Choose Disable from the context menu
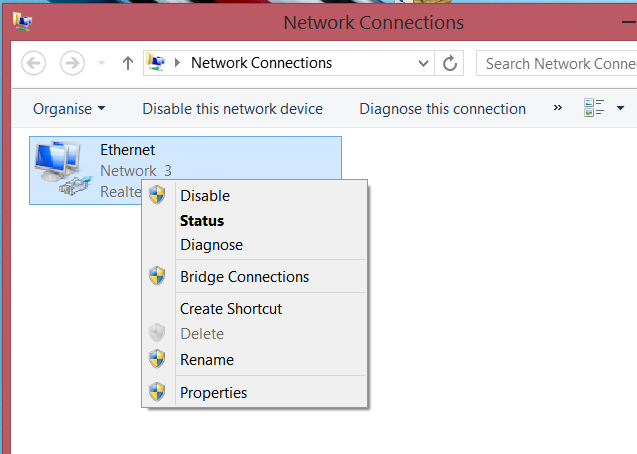The width and height of the screenshot is (637, 454). (255, 196)
